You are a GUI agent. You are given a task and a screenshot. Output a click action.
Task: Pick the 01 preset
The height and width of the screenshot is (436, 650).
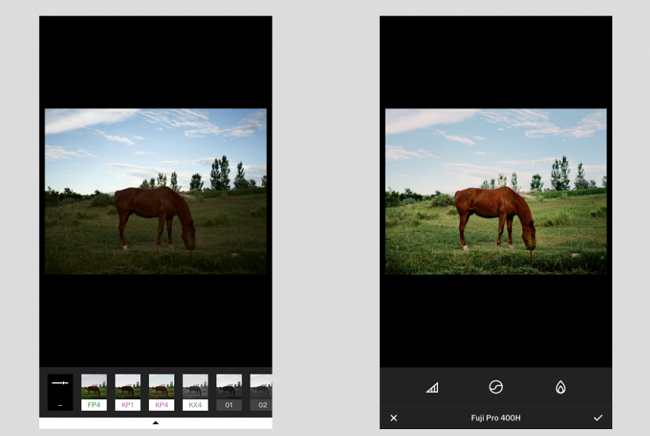tap(229, 392)
